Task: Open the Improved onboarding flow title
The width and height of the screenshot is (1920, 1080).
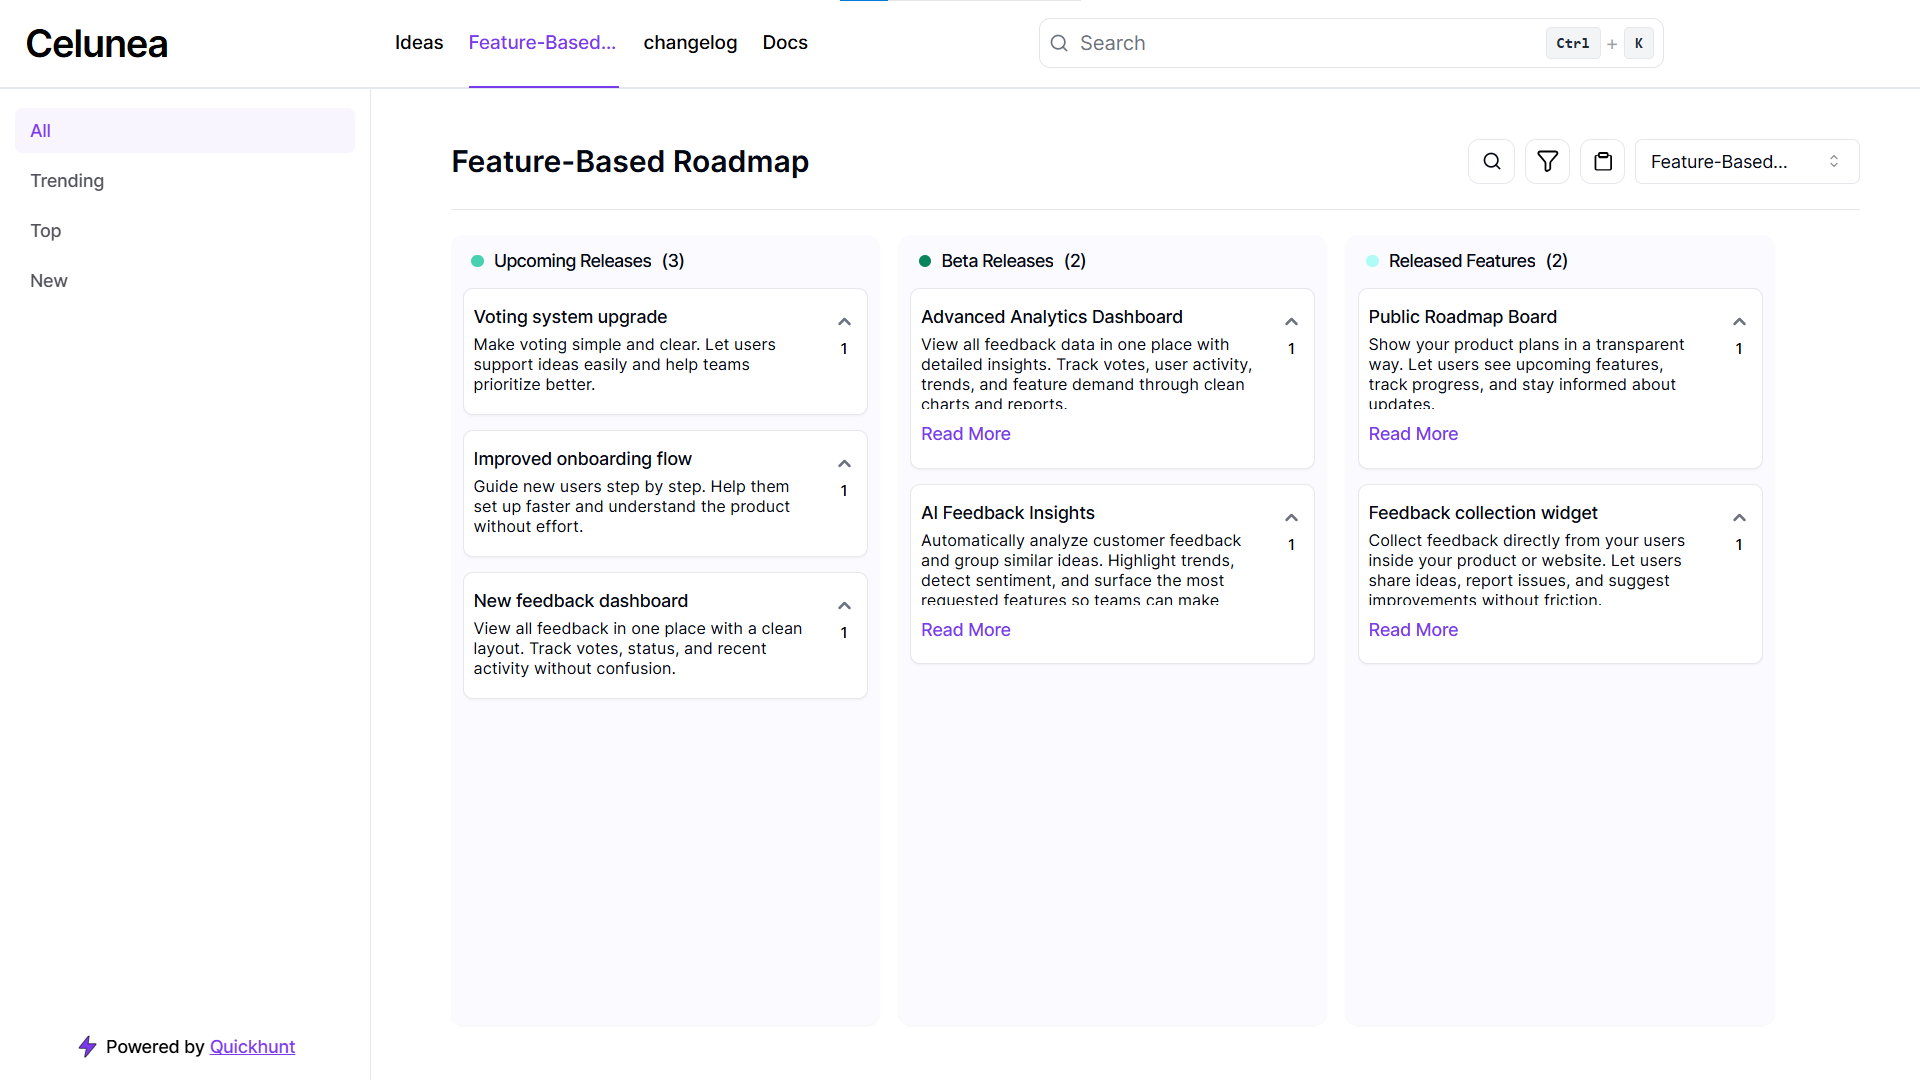Action: pyautogui.click(x=582, y=458)
